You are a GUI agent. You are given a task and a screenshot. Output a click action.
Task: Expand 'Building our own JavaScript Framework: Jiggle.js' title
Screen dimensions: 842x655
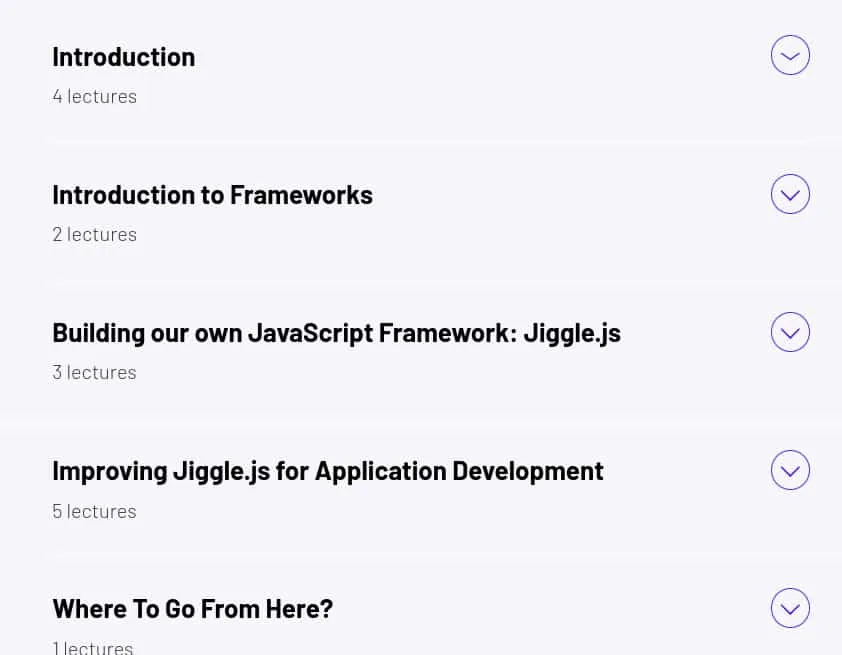pos(337,333)
